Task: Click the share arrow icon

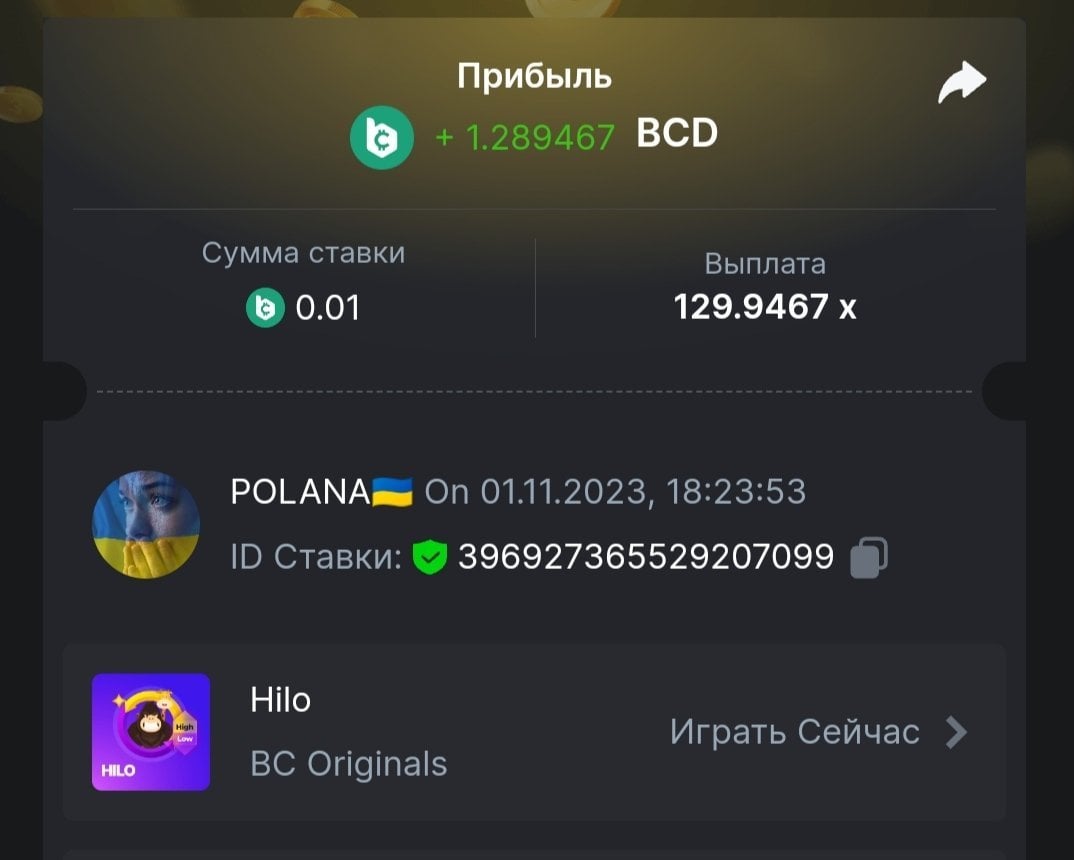Action: pos(962,82)
